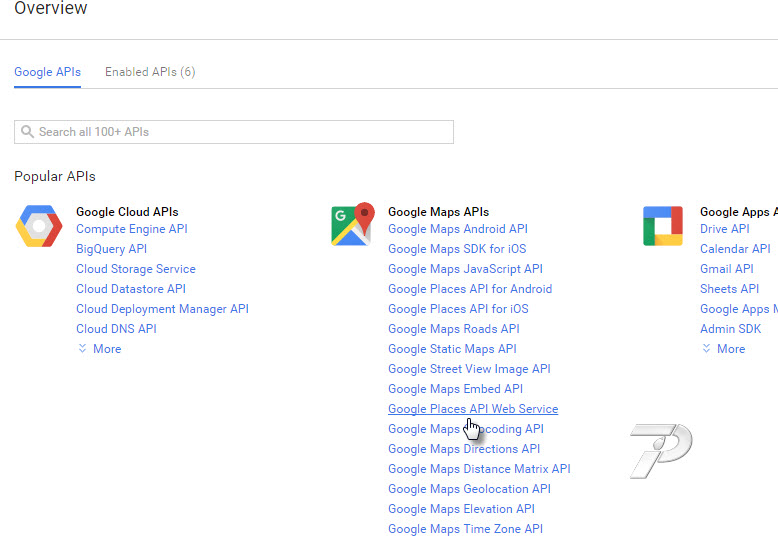778x545 pixels.
Task: Open Google Maps Distance Matrix API link
Action: pyautogui.click(x=479, y=469)
